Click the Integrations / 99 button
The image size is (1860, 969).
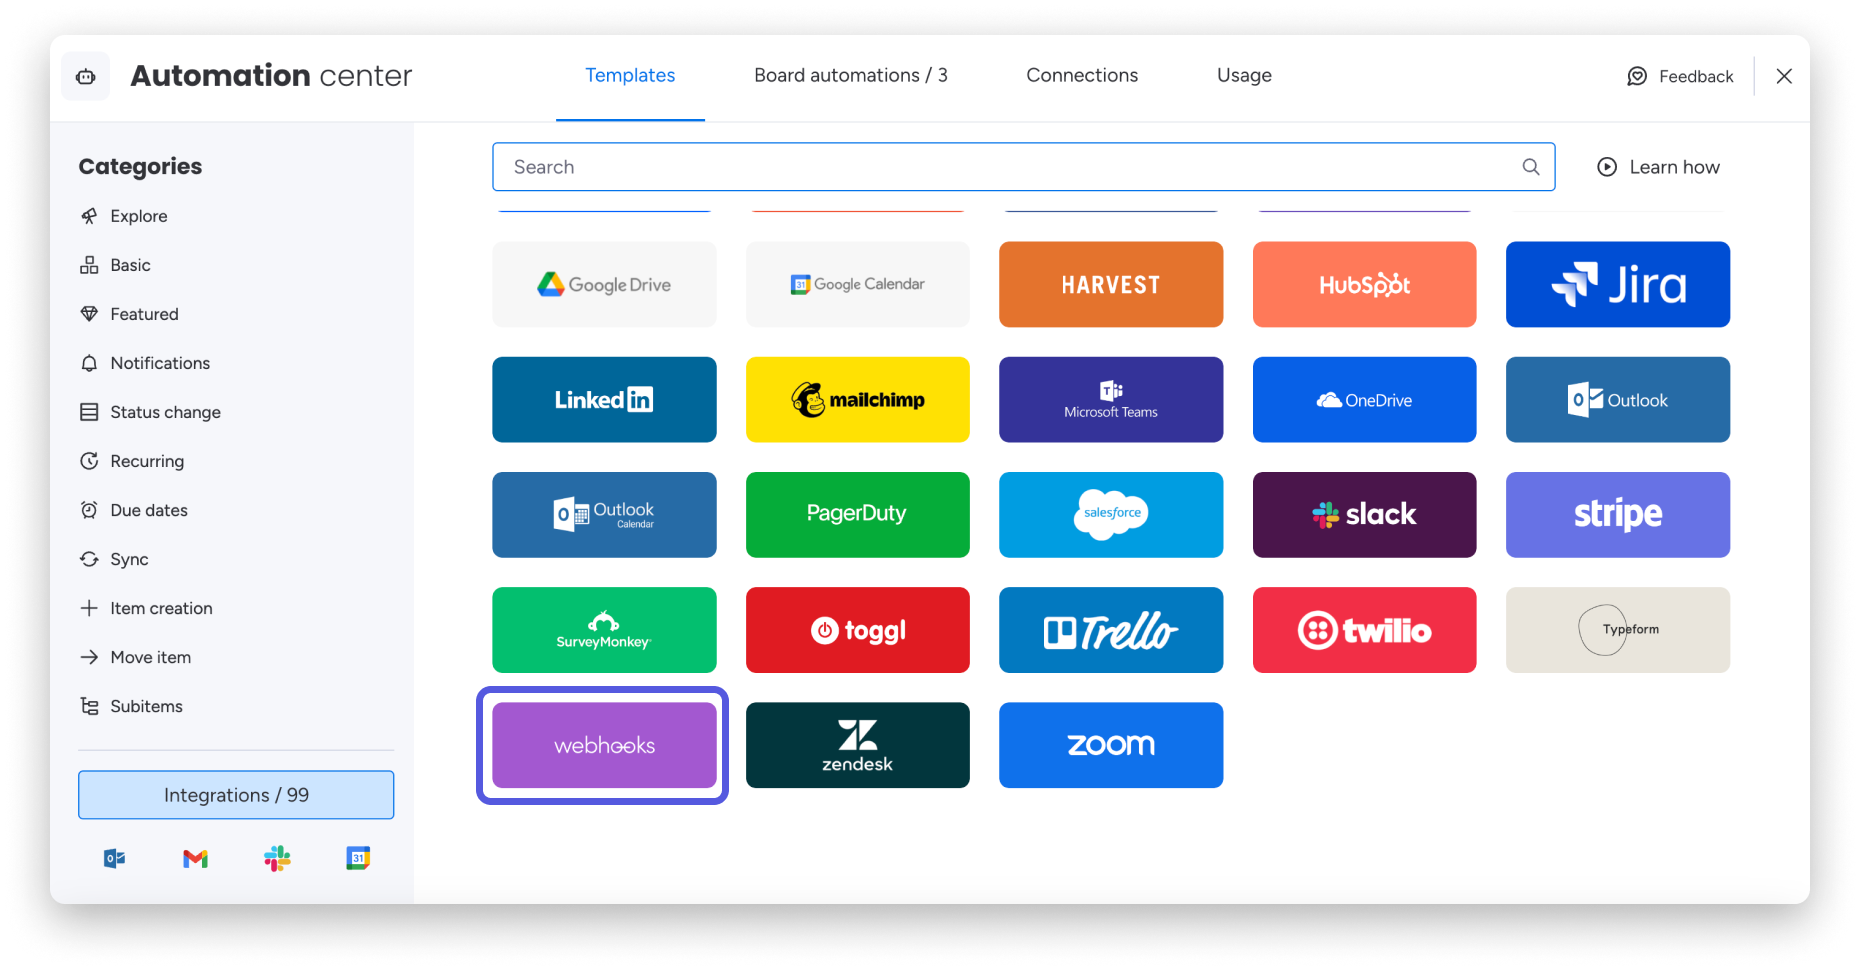(x=236, y=795)
